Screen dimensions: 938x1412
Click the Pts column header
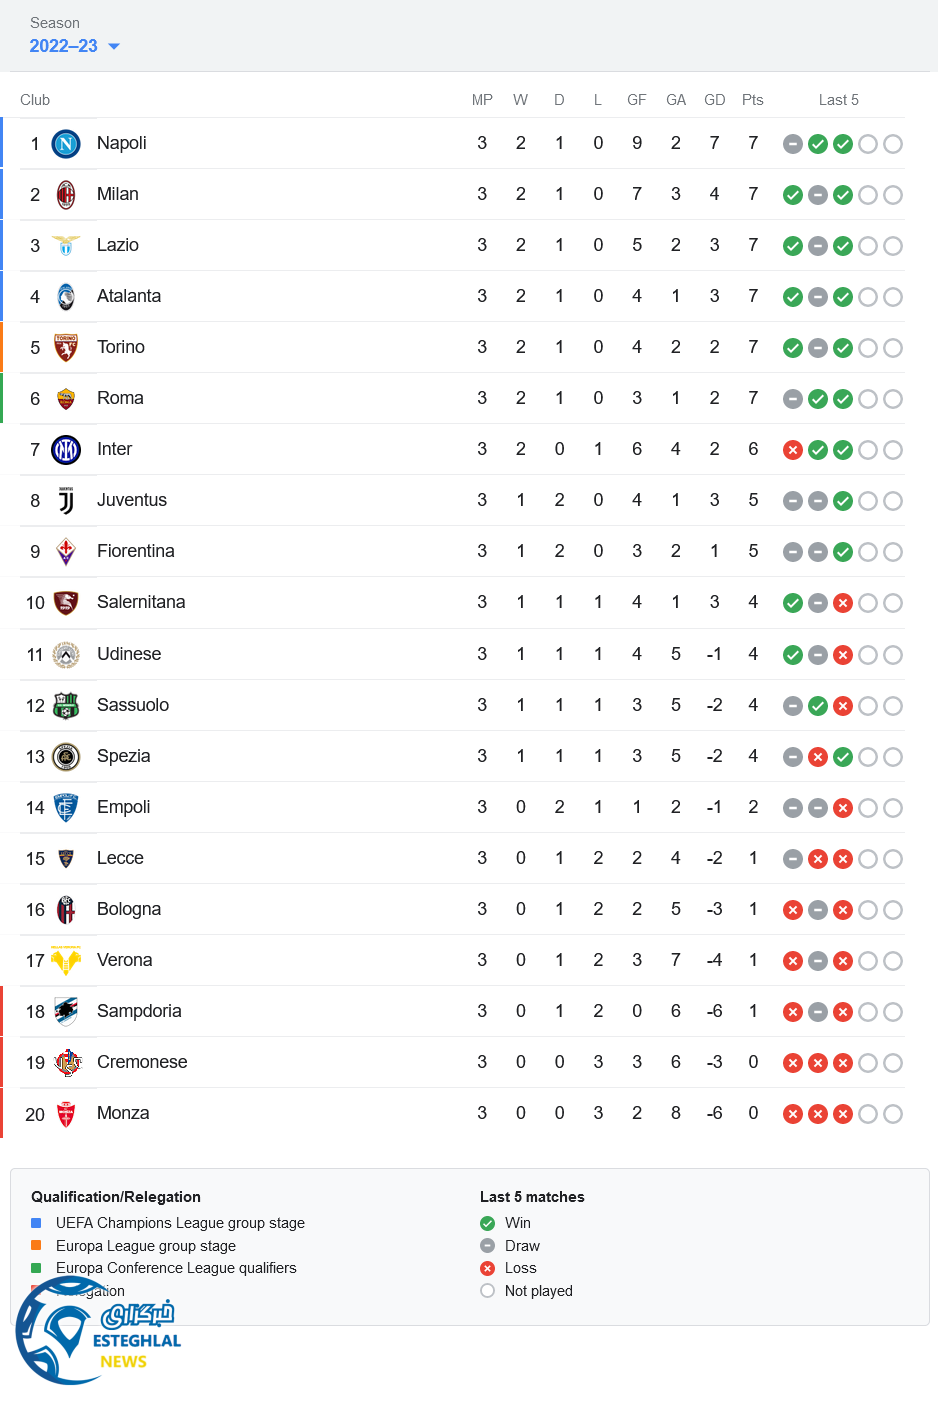753,100
